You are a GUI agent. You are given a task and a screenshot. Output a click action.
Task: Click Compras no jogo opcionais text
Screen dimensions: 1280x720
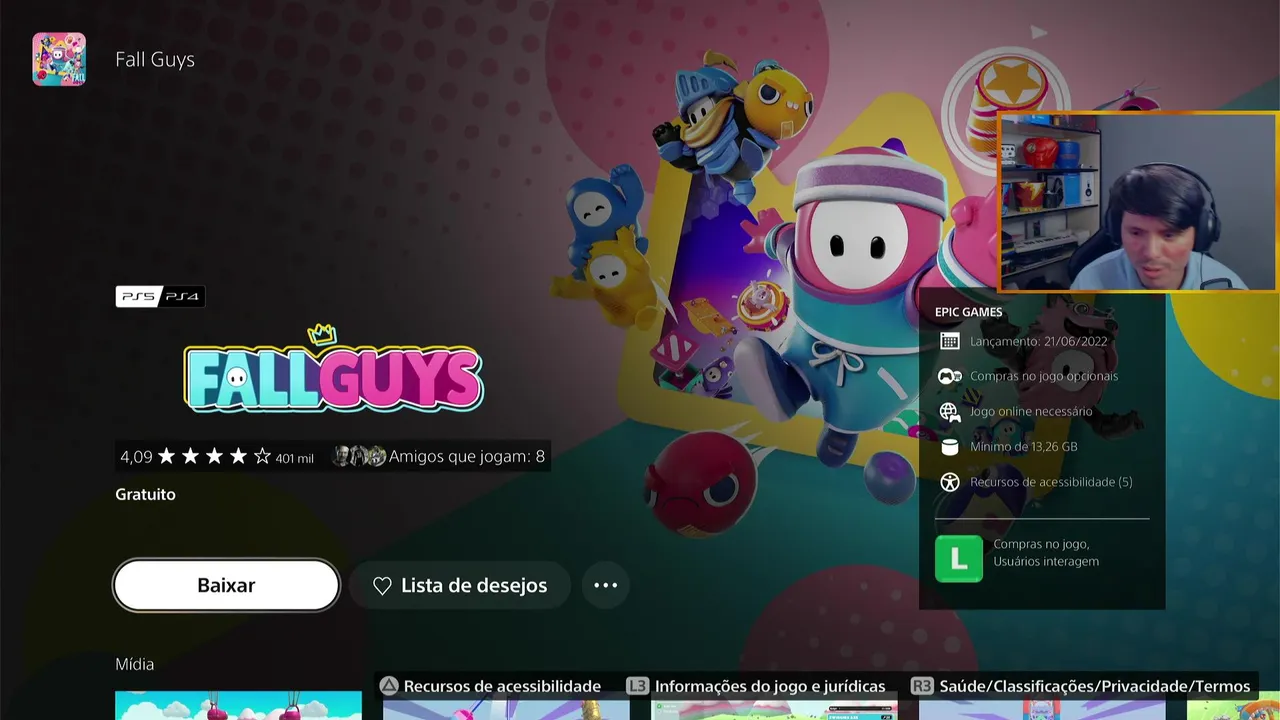tap(1044, 376)
